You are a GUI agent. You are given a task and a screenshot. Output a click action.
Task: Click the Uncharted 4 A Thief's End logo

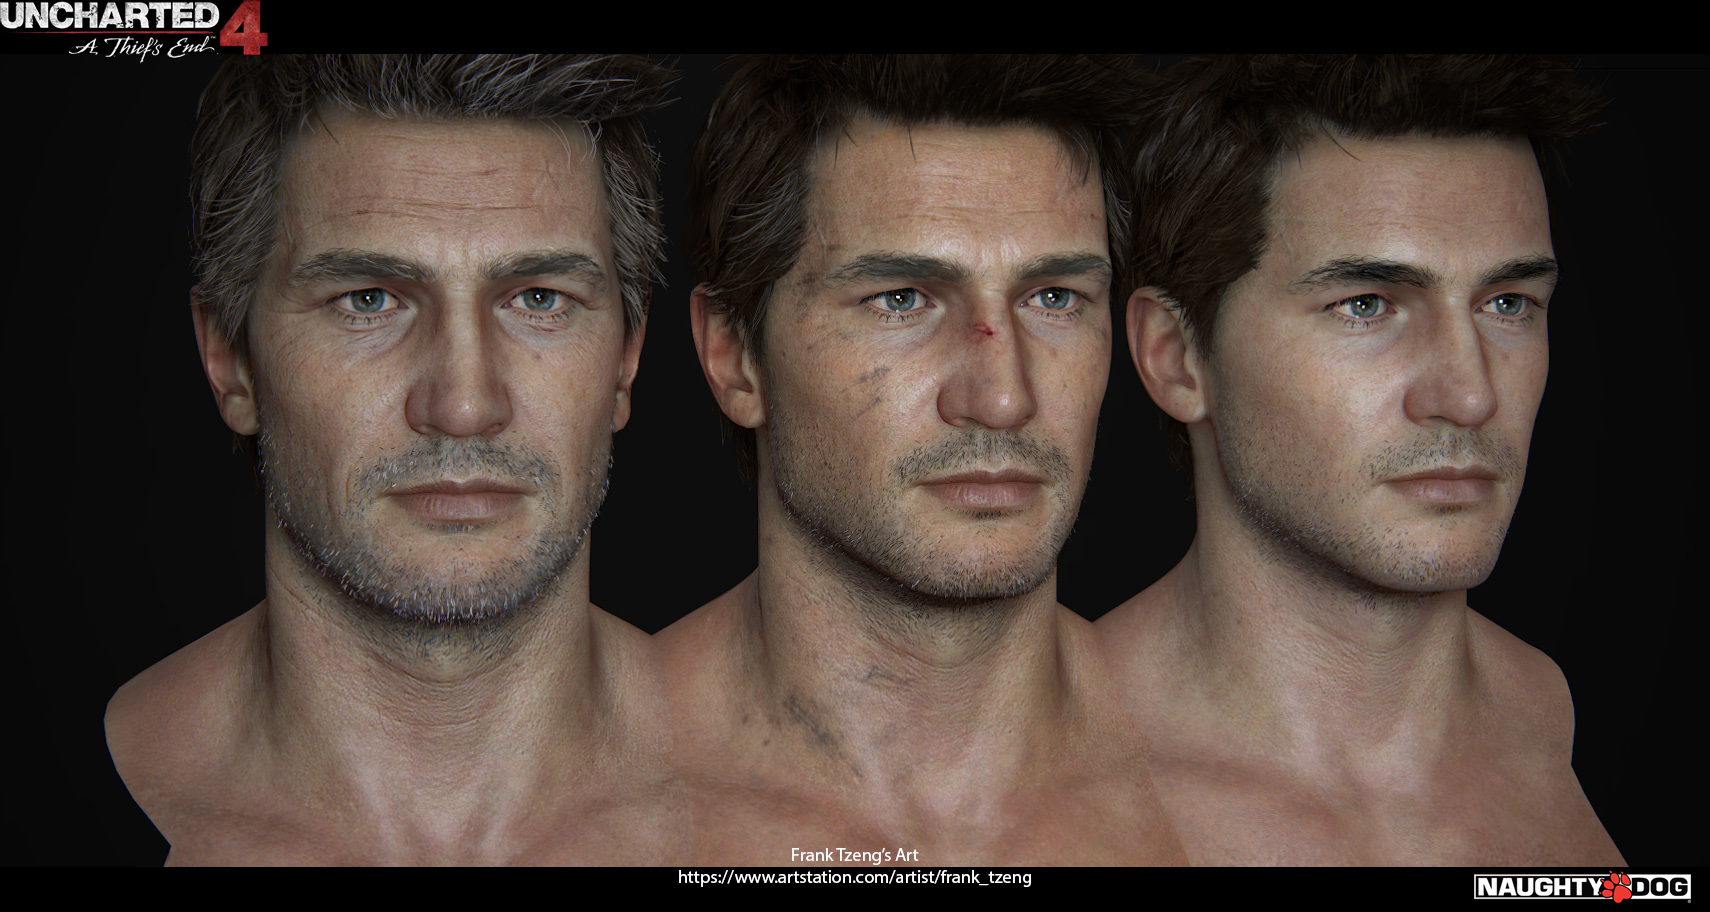pos(134,30)
